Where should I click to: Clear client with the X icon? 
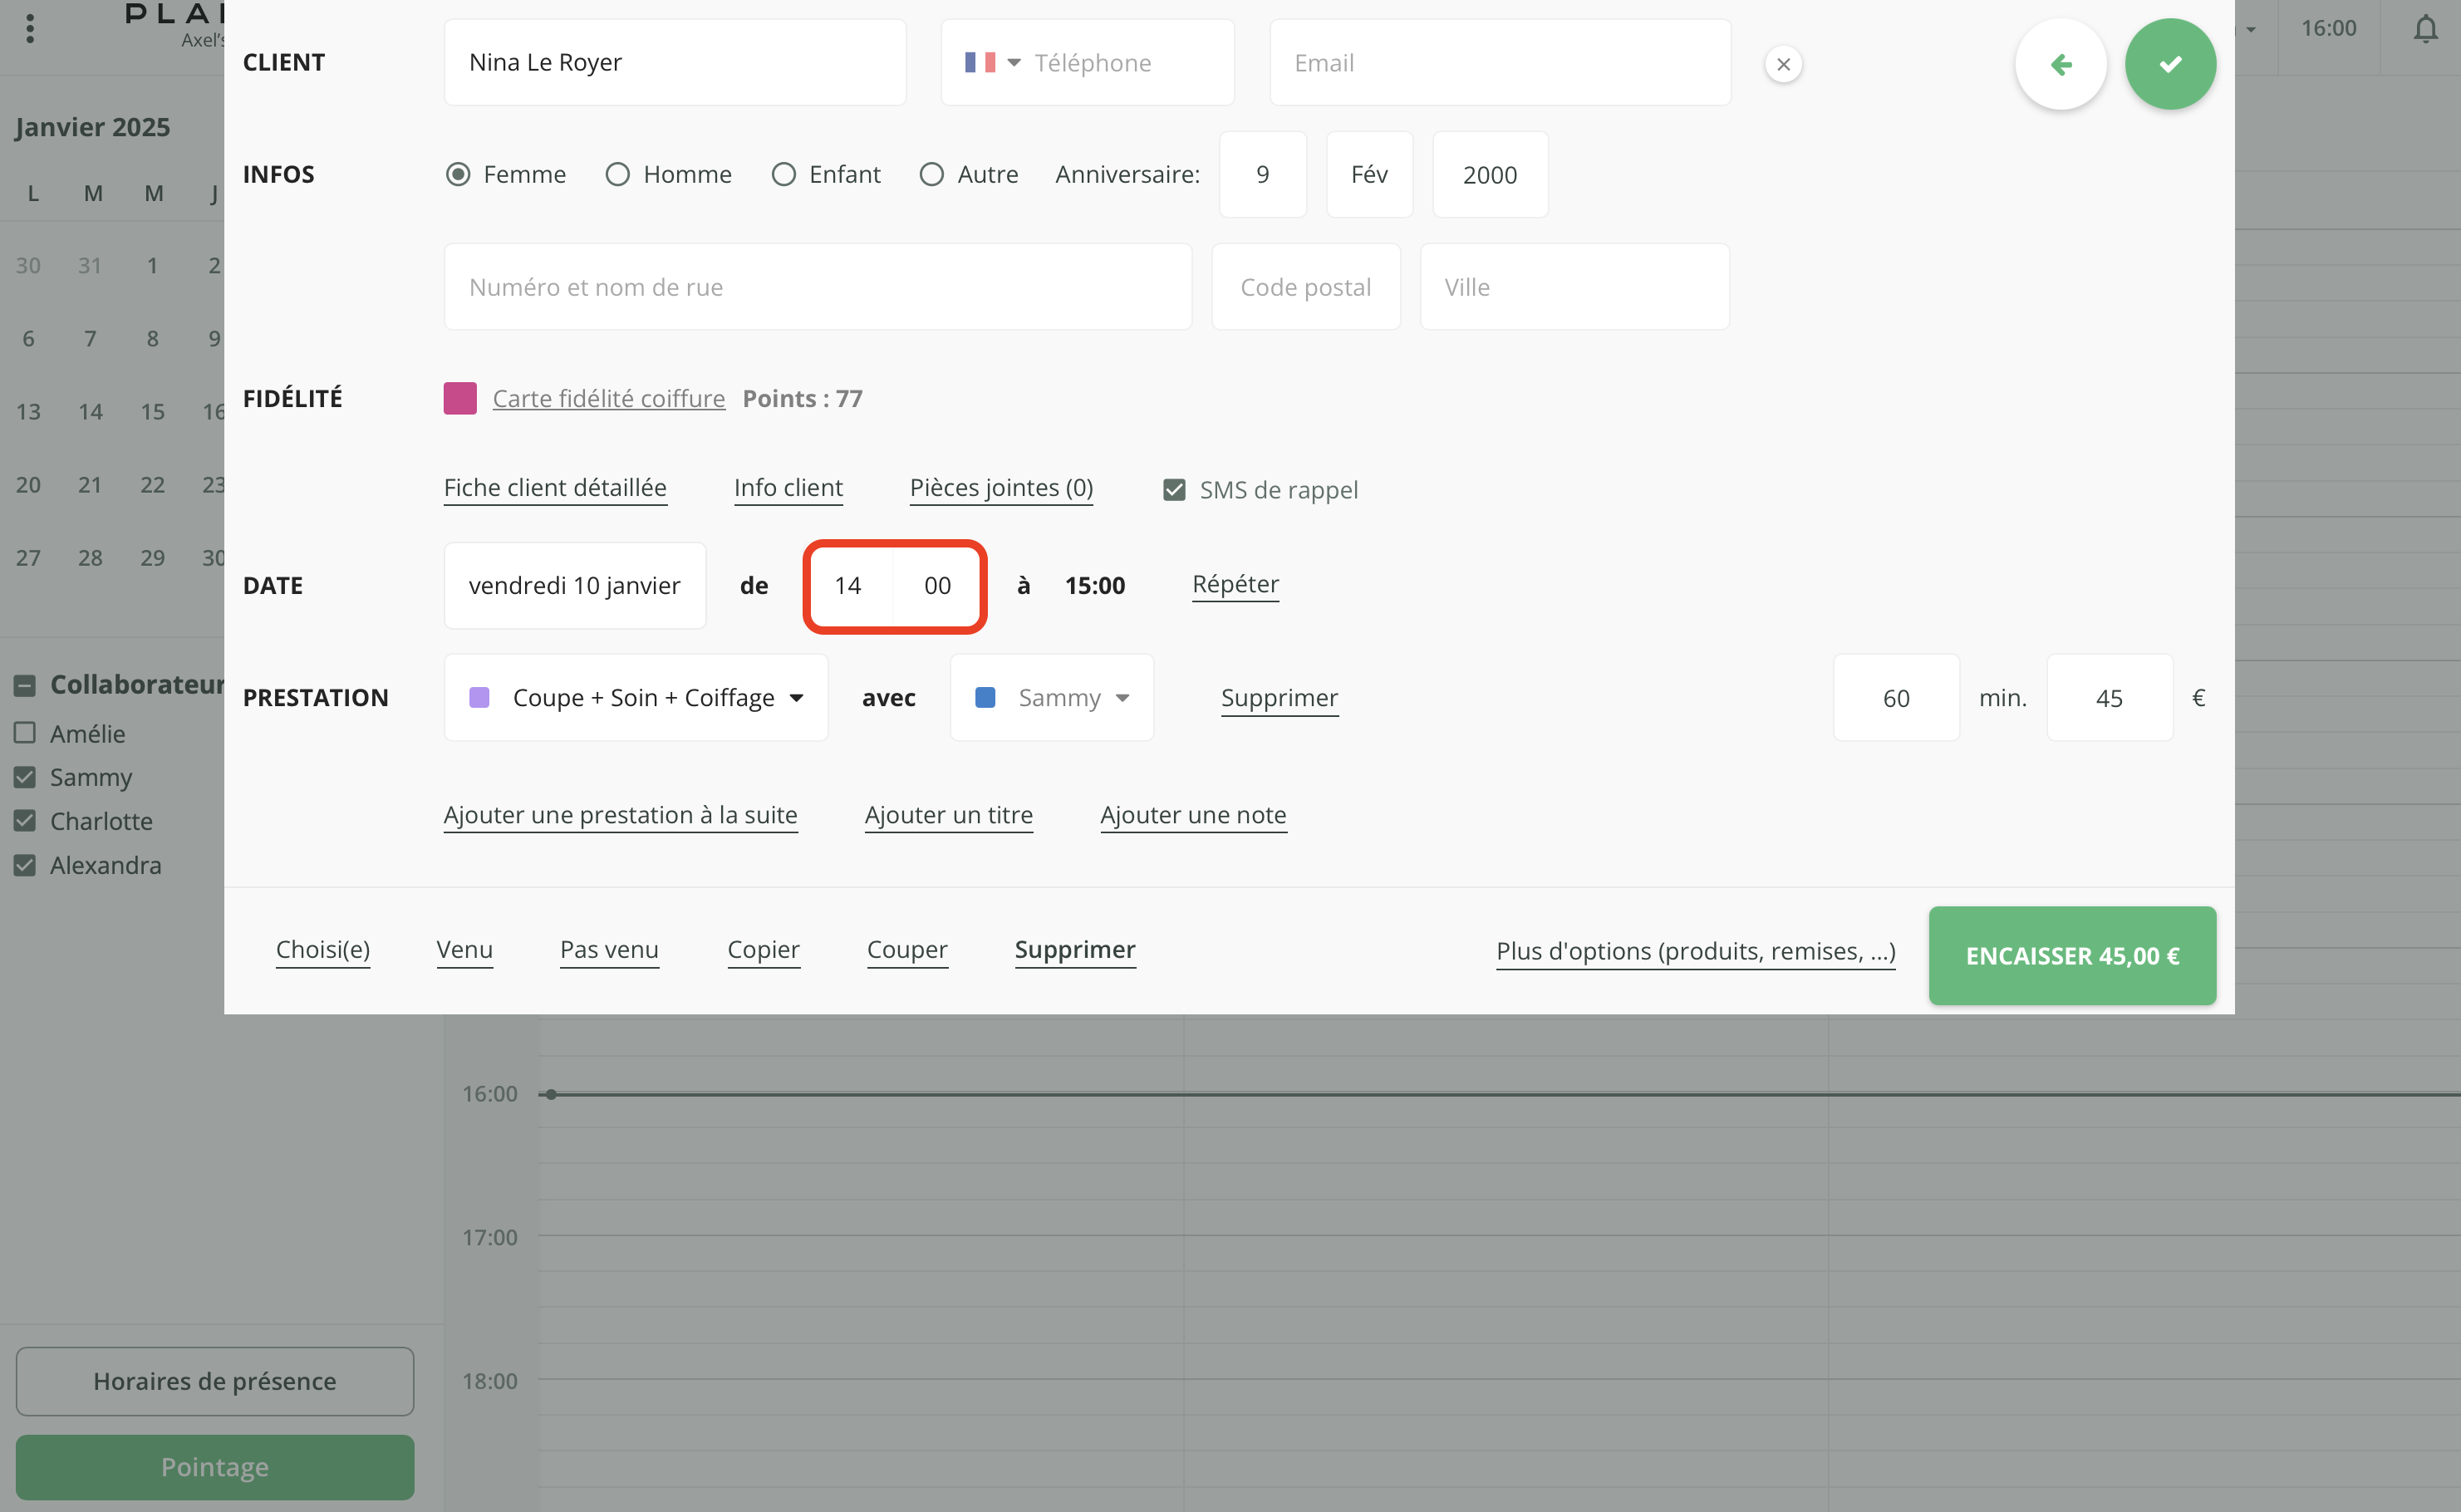(x=1782, y=64)
